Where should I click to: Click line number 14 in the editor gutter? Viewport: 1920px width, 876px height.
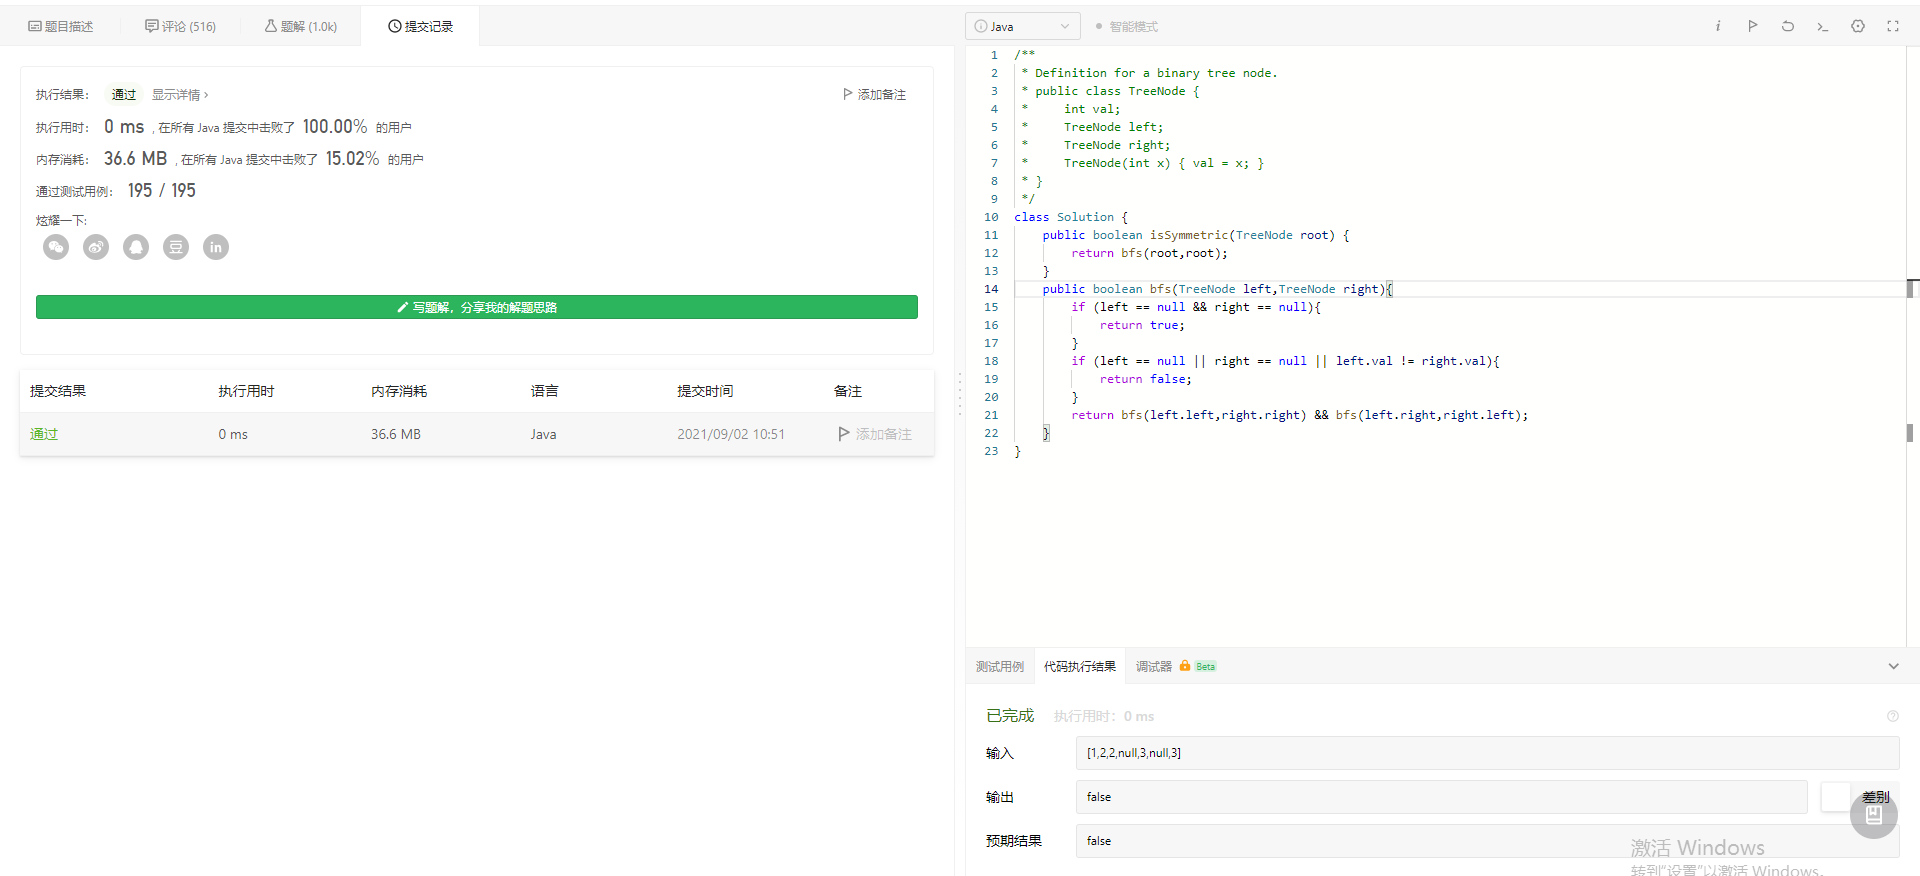[x=991, y=289]
